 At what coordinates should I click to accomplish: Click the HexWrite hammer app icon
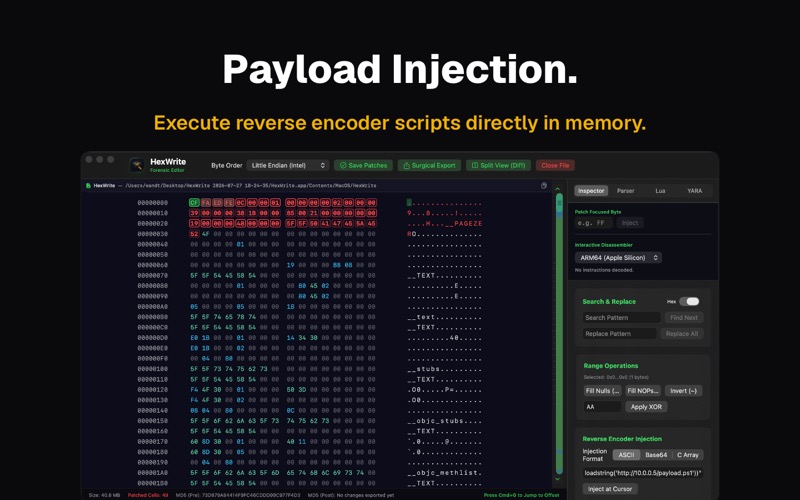(x=137, y=165)
